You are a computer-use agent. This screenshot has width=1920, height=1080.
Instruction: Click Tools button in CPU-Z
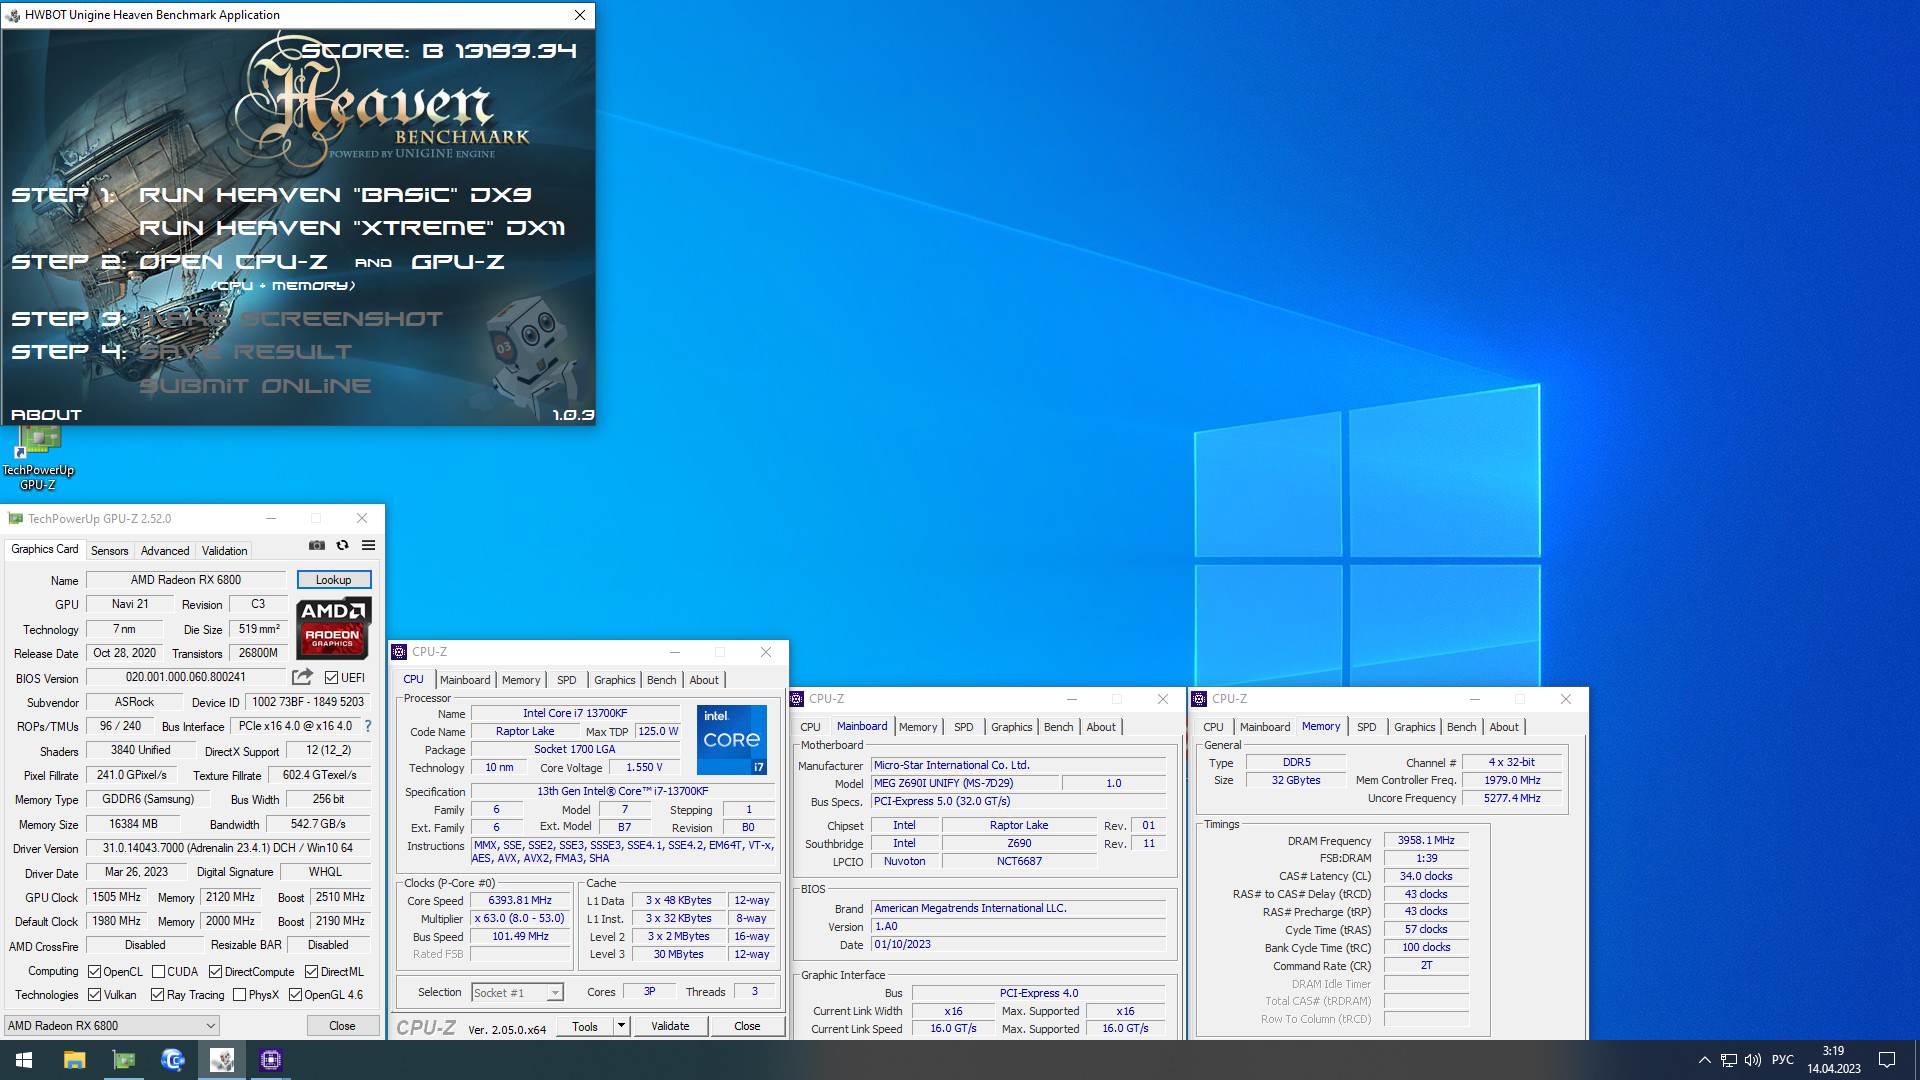(585, 1025)
